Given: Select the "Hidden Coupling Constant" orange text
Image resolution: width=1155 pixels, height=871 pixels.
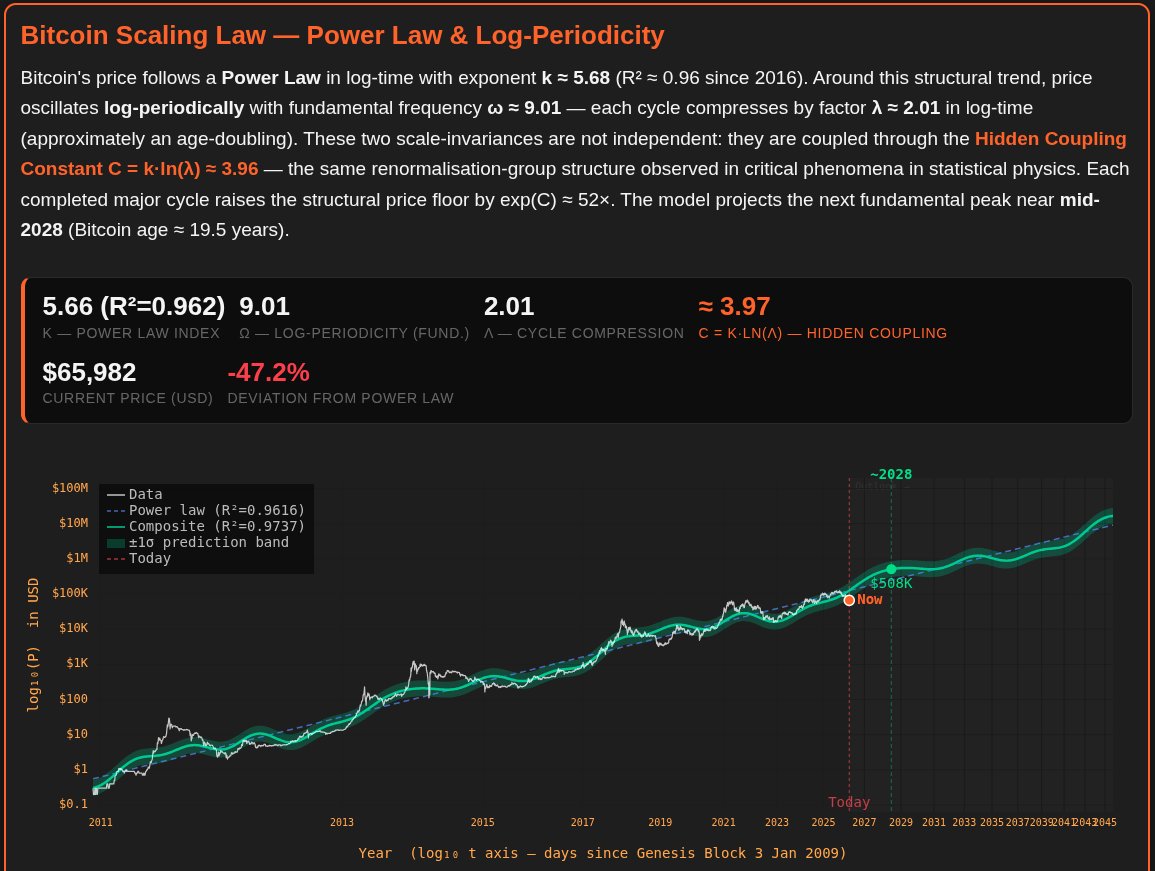Looking at the screenshot, I should (1050, 139).
